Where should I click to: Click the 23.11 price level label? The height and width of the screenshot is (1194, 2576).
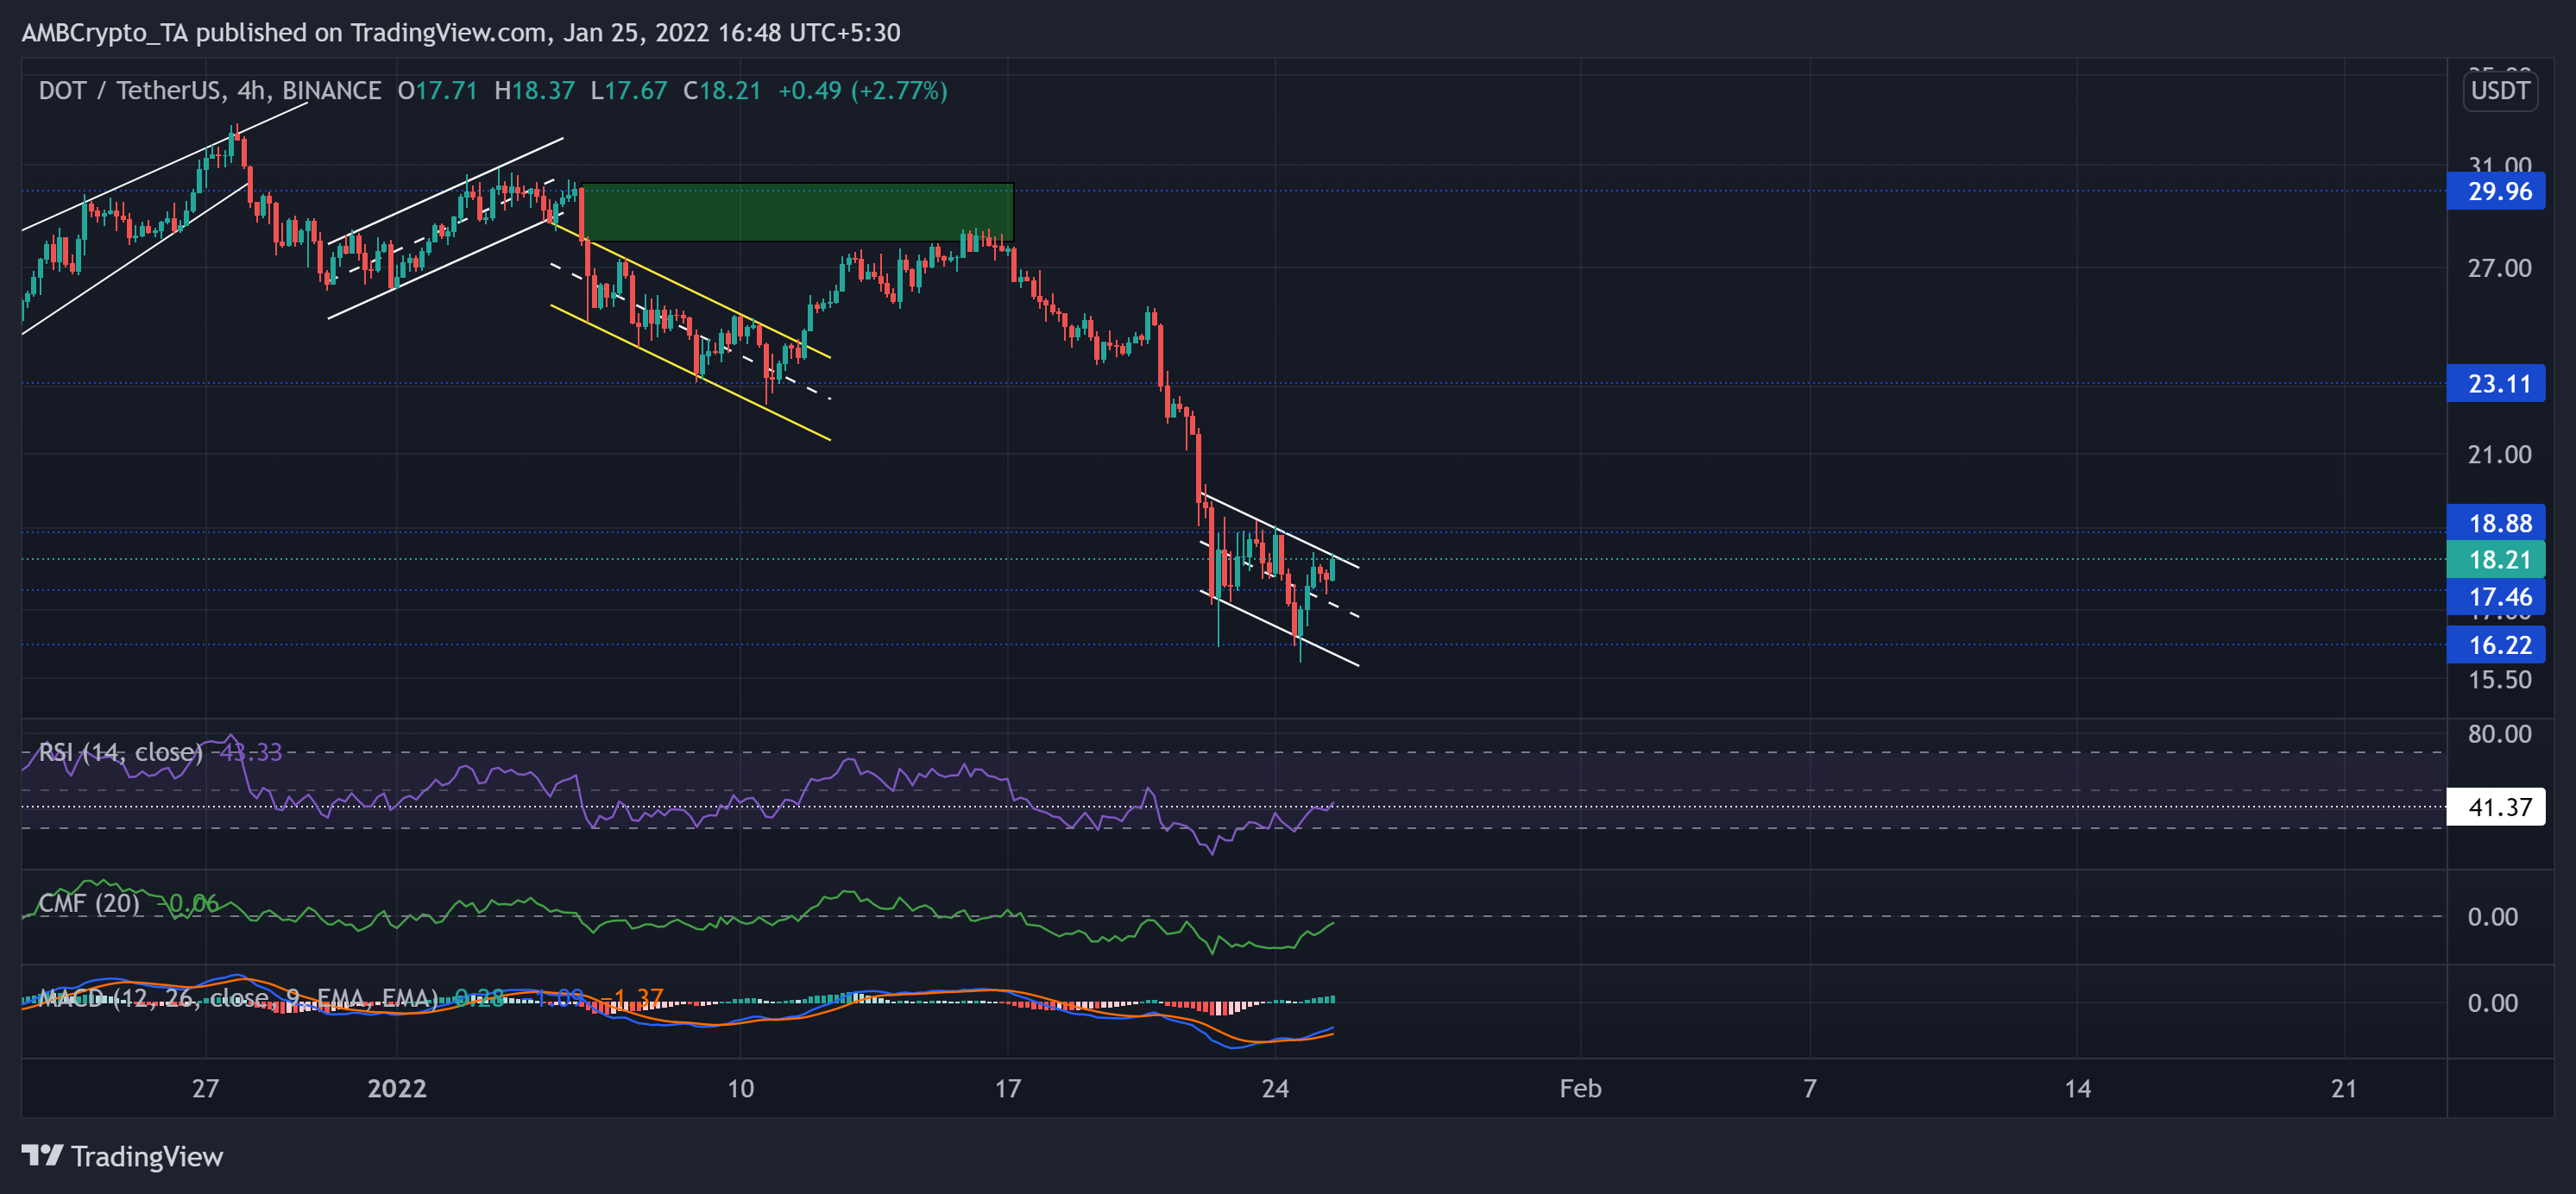click(x=2495, y=384)
